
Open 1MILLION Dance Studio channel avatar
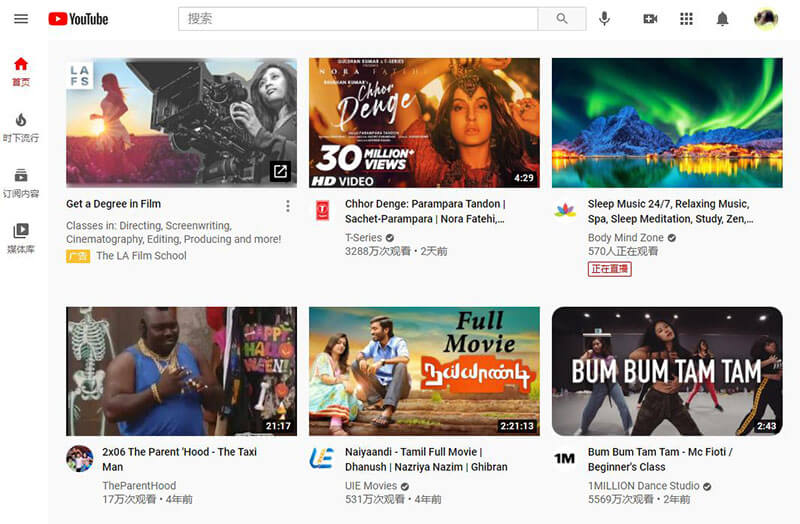click(x=564, y=458)
